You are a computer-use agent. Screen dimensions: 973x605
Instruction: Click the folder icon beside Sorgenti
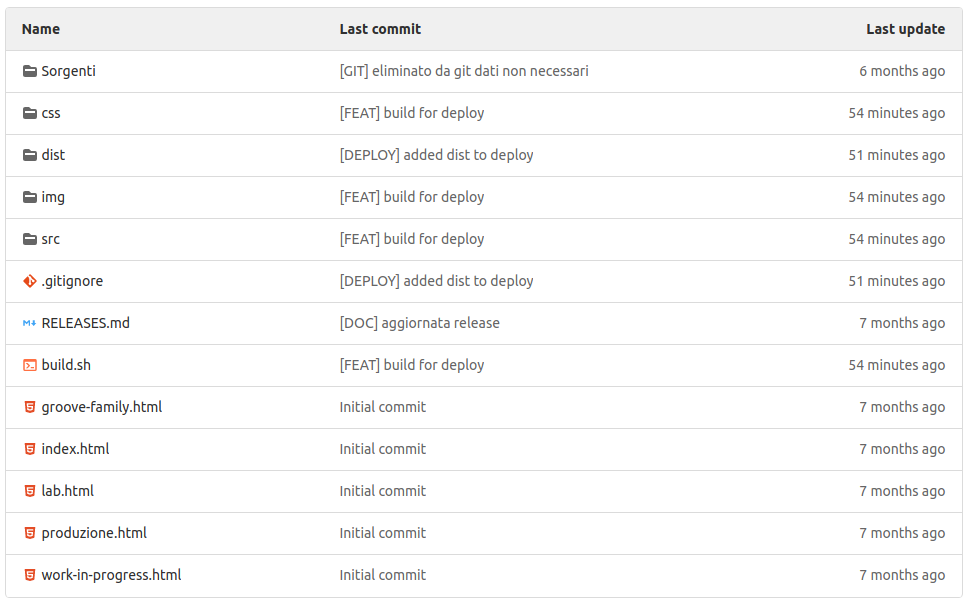coord(30,71)
